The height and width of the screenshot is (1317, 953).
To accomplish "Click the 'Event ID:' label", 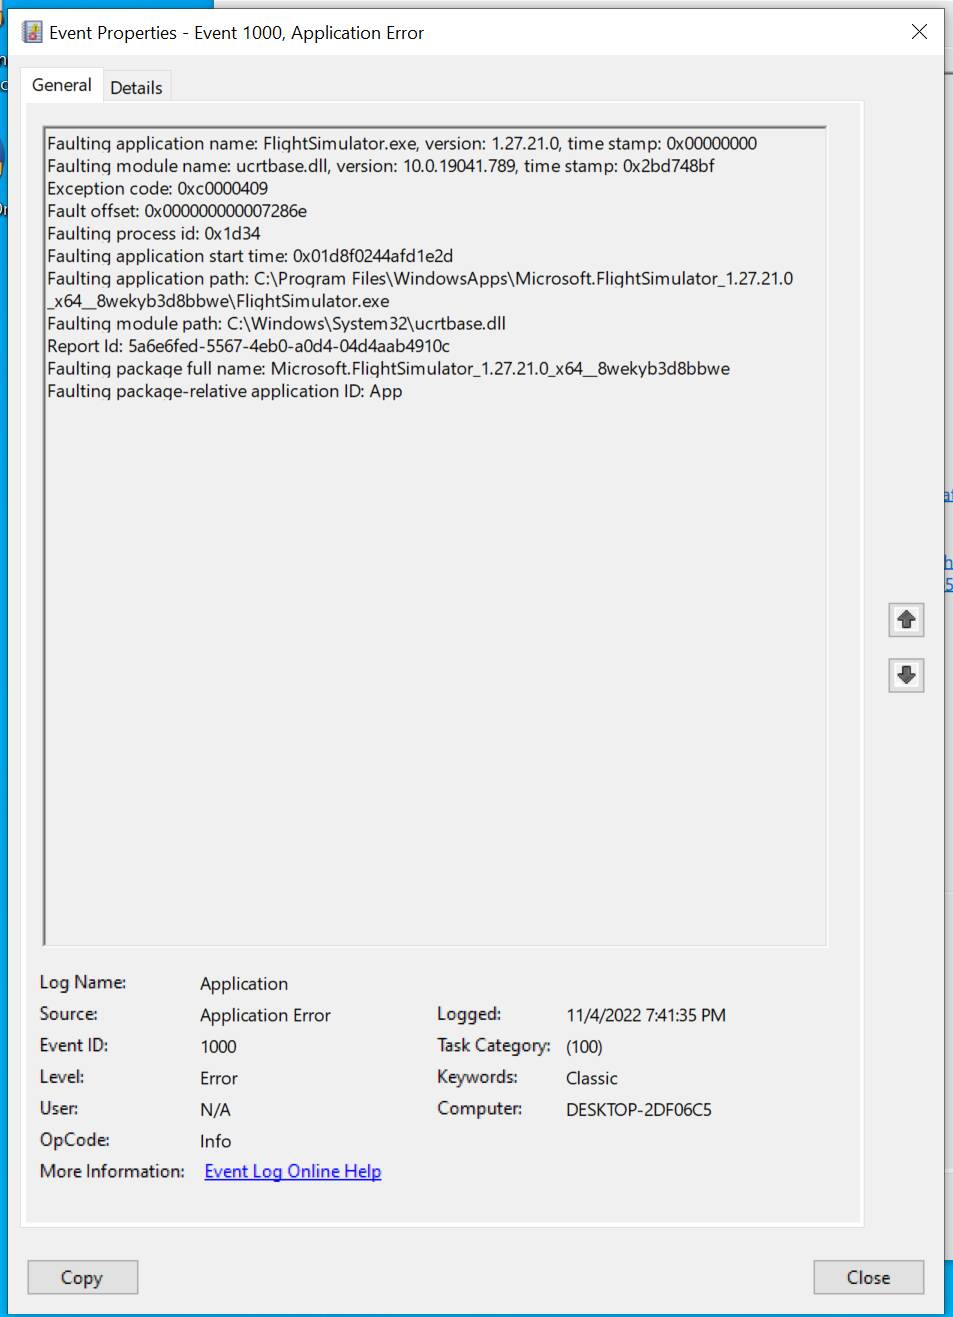I will coord(74,1045).
